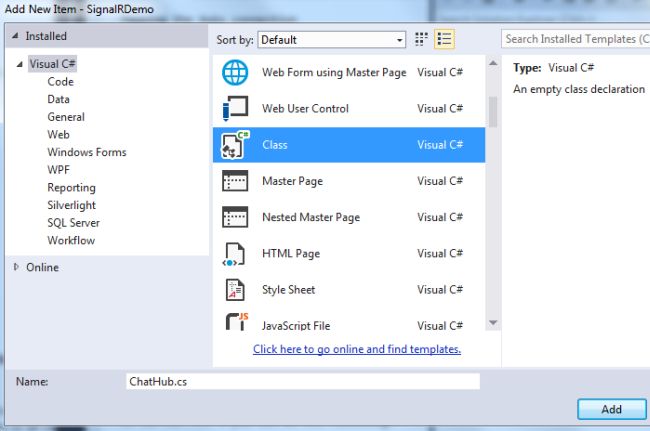Click the JavaScript File template icon

[x=237, y=322]
